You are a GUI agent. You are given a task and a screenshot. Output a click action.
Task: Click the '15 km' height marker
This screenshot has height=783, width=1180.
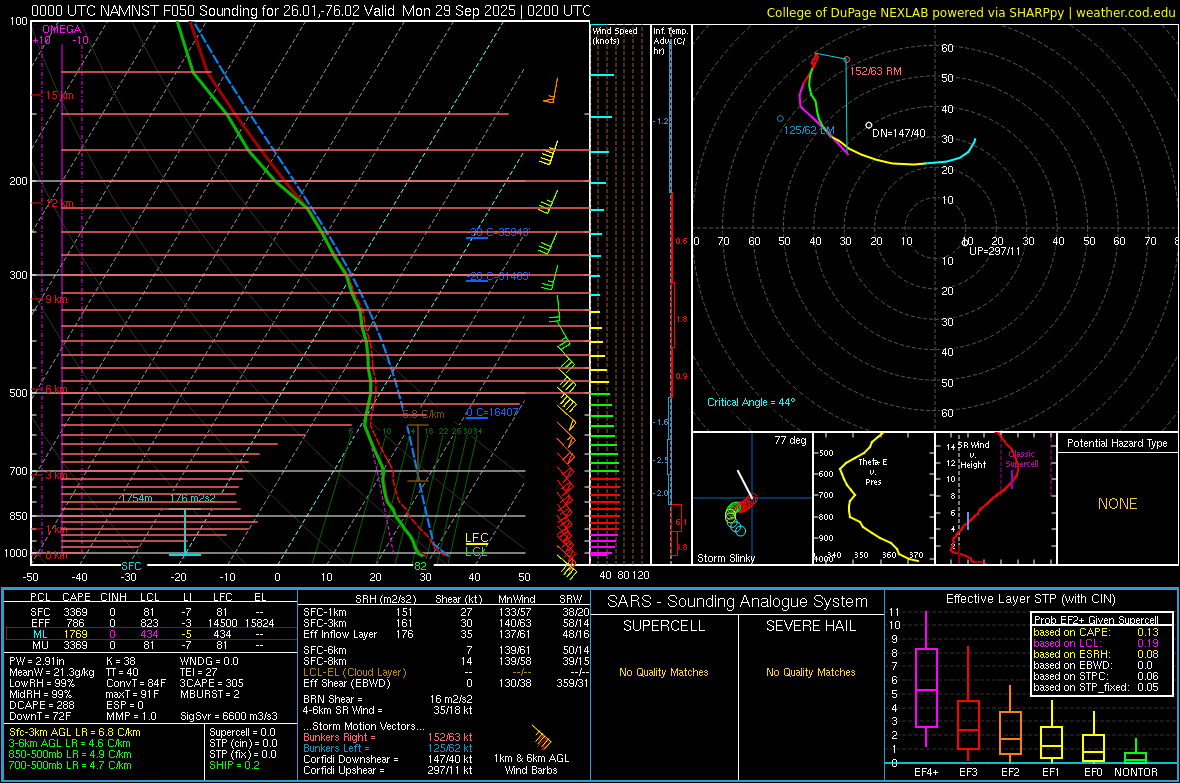pyautogui.click(x=59, y=95)
